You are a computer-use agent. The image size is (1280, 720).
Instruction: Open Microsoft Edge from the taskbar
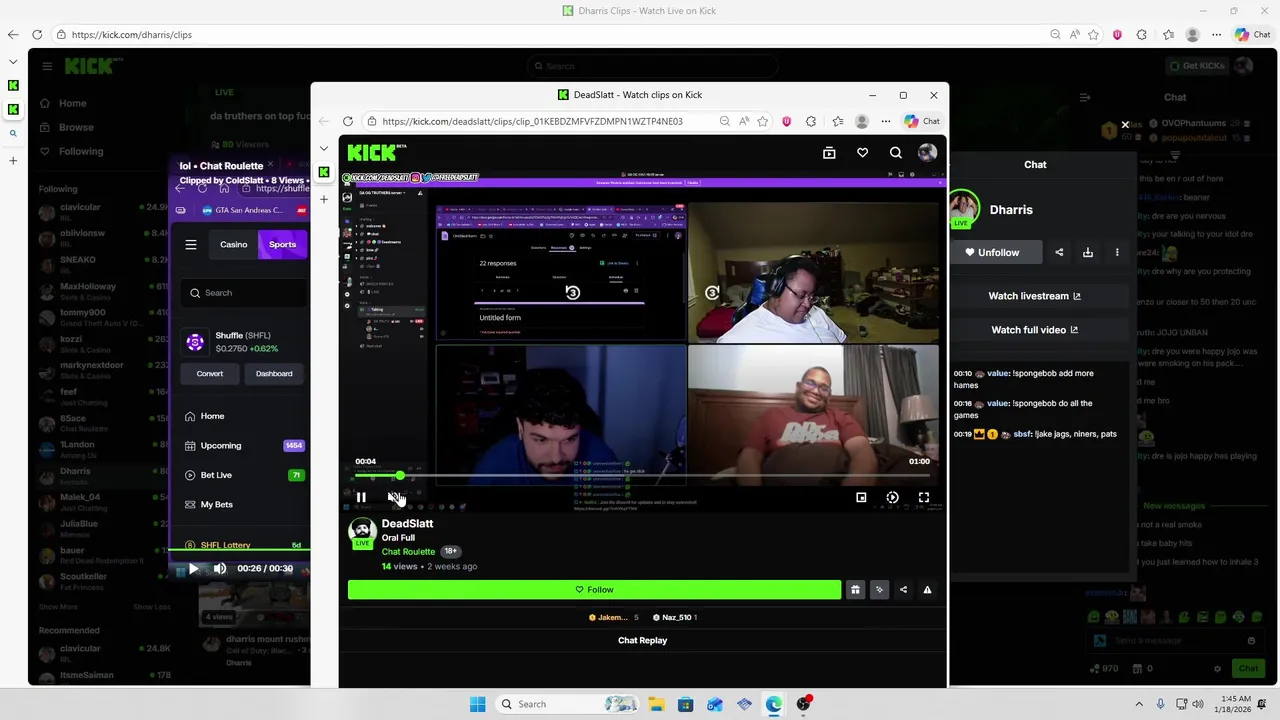(774, 704)
